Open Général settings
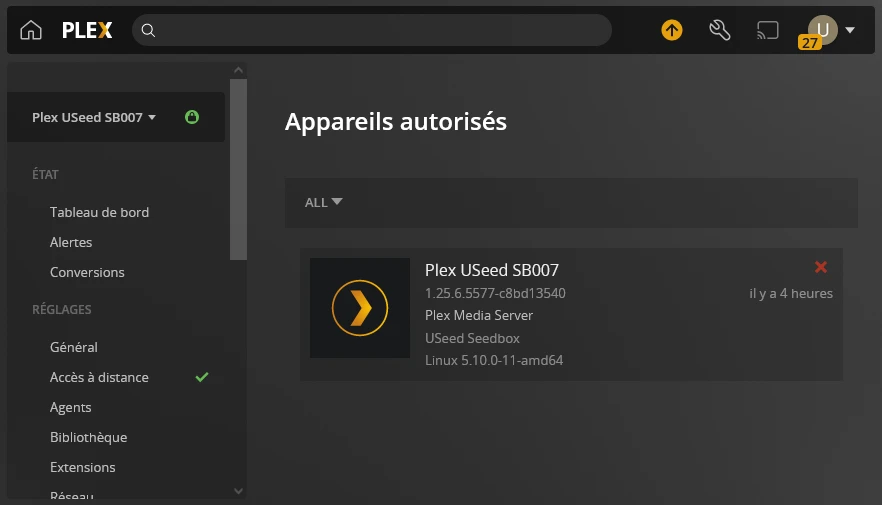Screen dimensions: 882x505 74,347
